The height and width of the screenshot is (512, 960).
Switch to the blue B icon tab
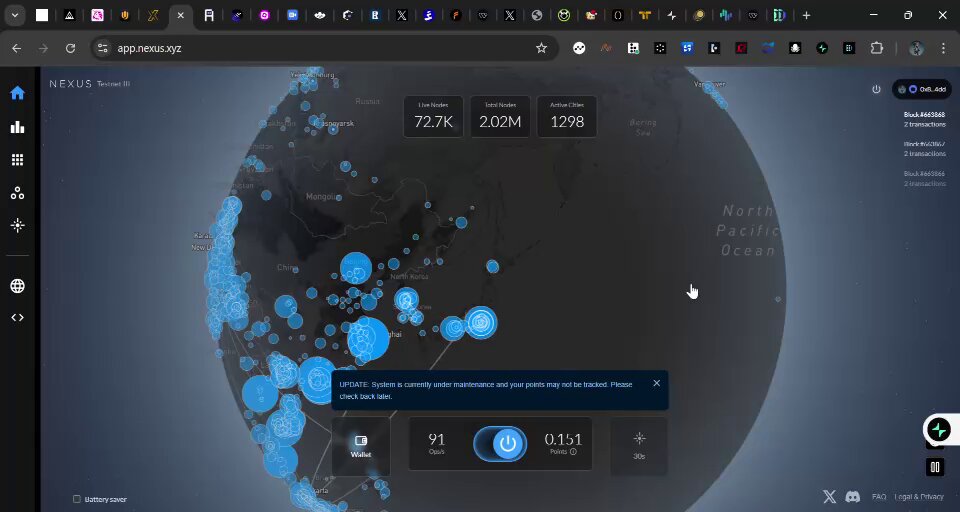click(x=375, y=16)
